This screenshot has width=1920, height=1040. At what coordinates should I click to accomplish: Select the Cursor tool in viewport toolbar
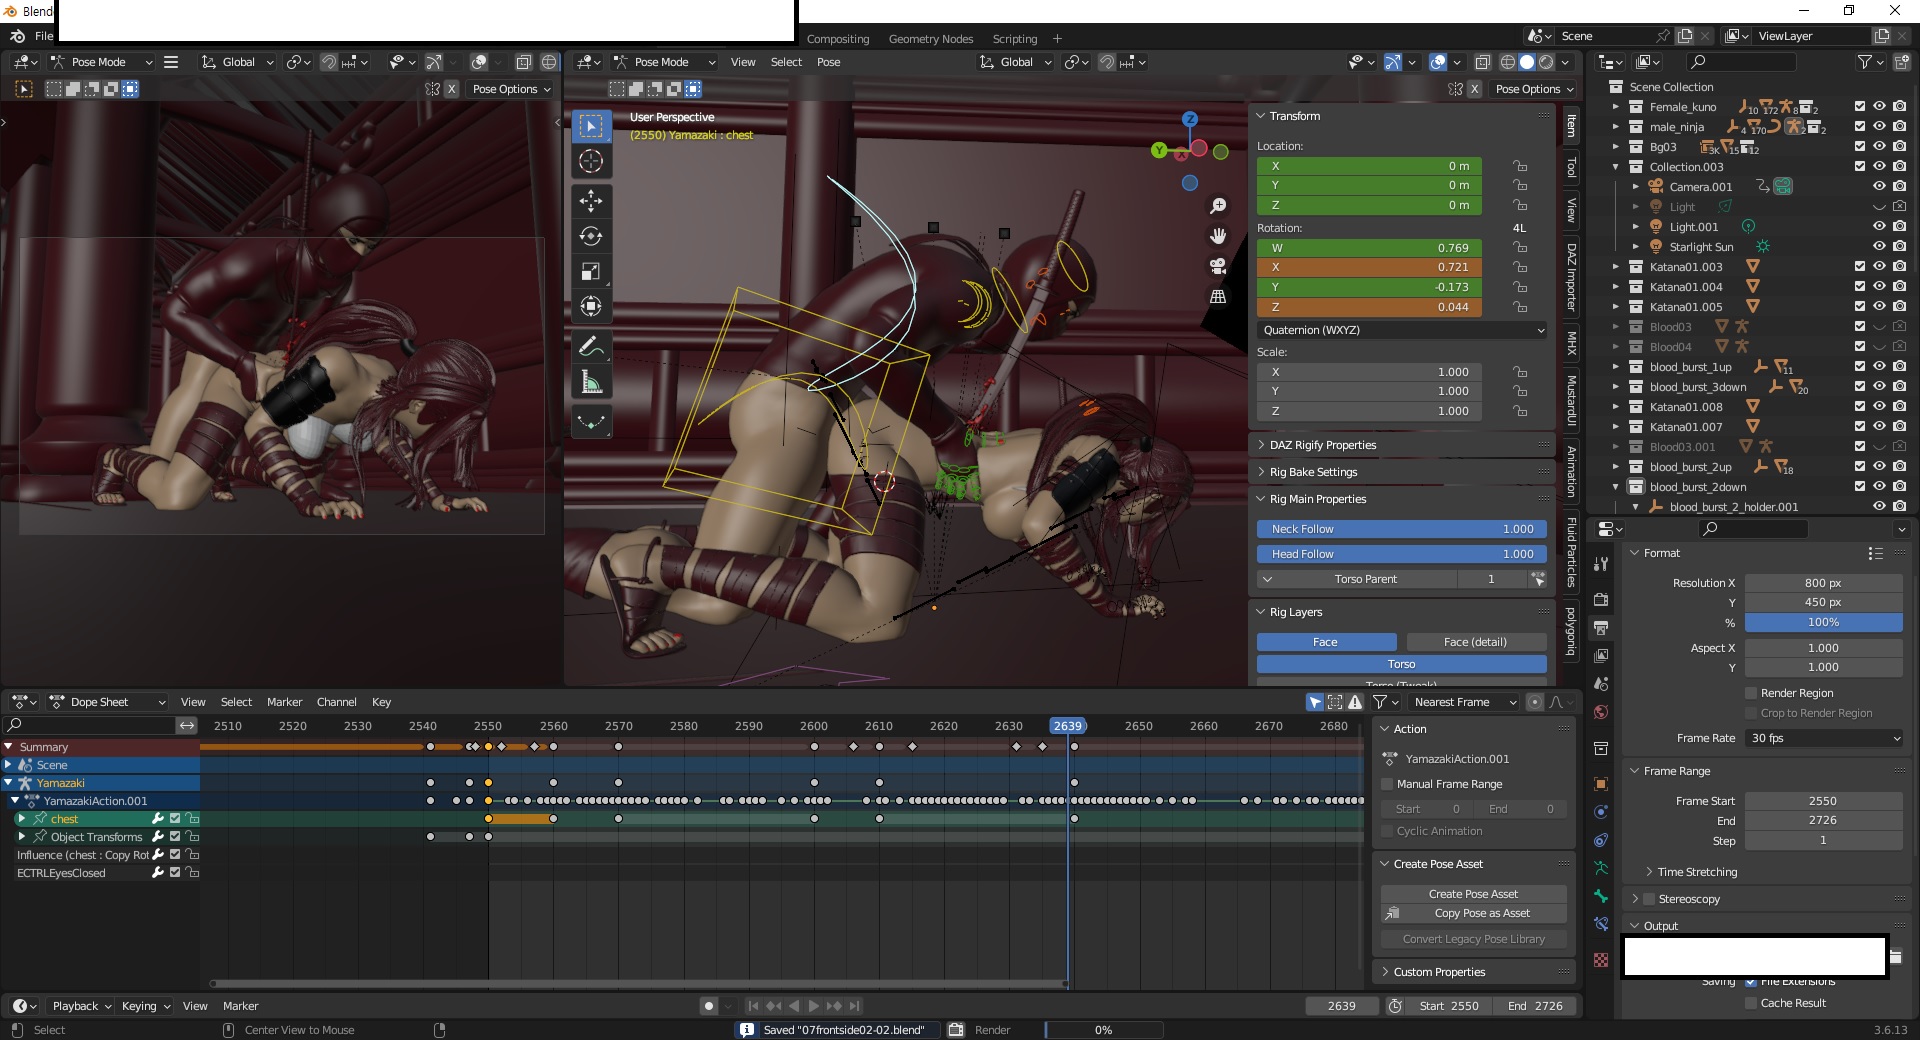click(591, 161)
